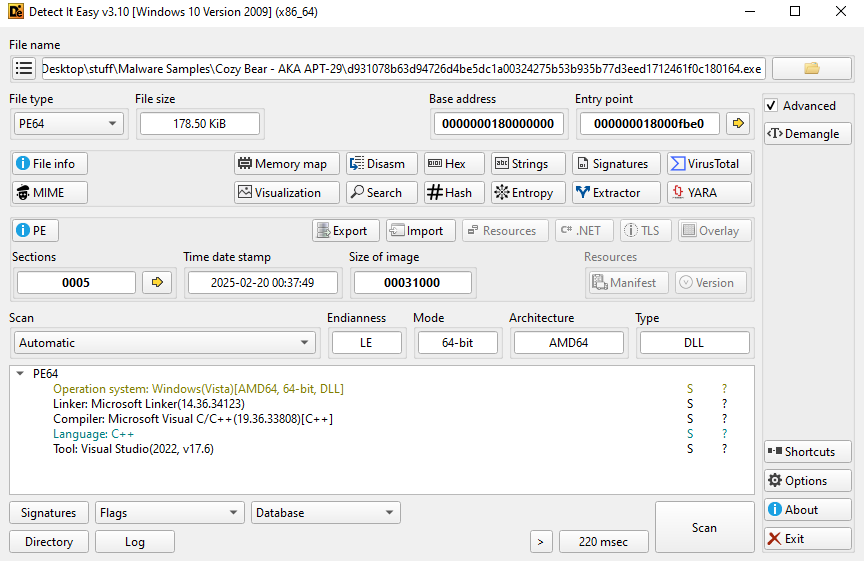The width and height of the screenshot is (864, 561).
Task: Click the Endianness LE field
Action: [366, 342]
